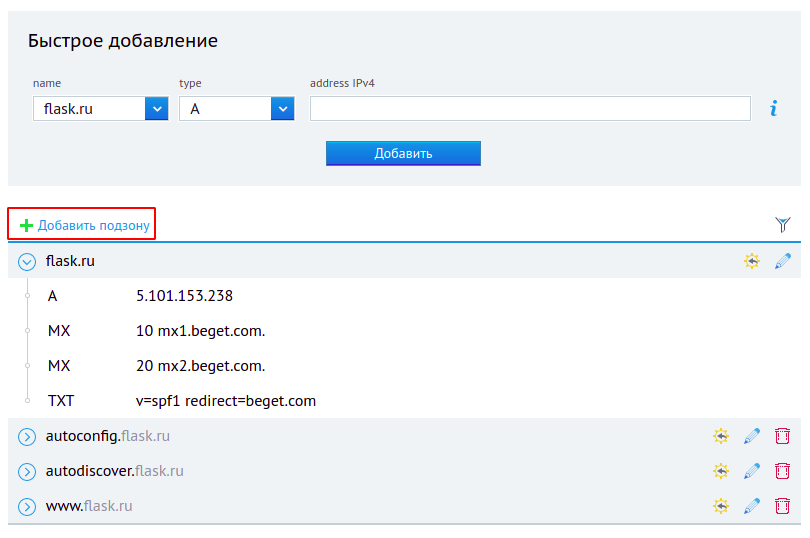The width and height of the screenshot is (810, 538).
Task: Open the name dropdown showing flask.ru
Action: (156, 109)
